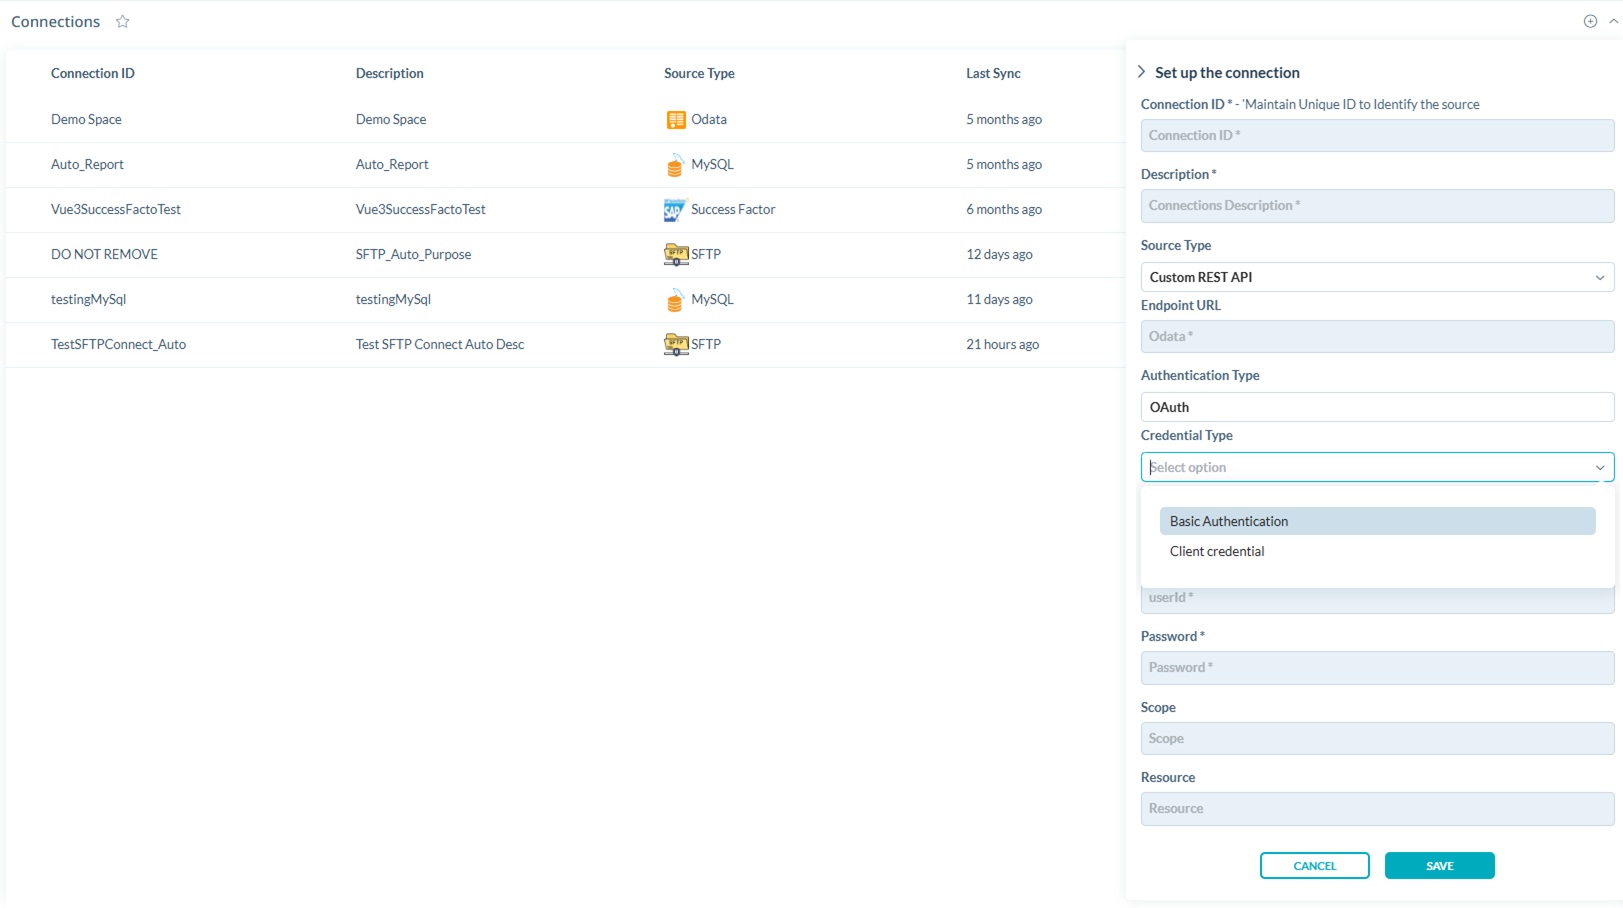The image size is (1623, 908).
Task: Click SFTP icon in DO NOT REMOVE row
Action: tap(676, 255)
